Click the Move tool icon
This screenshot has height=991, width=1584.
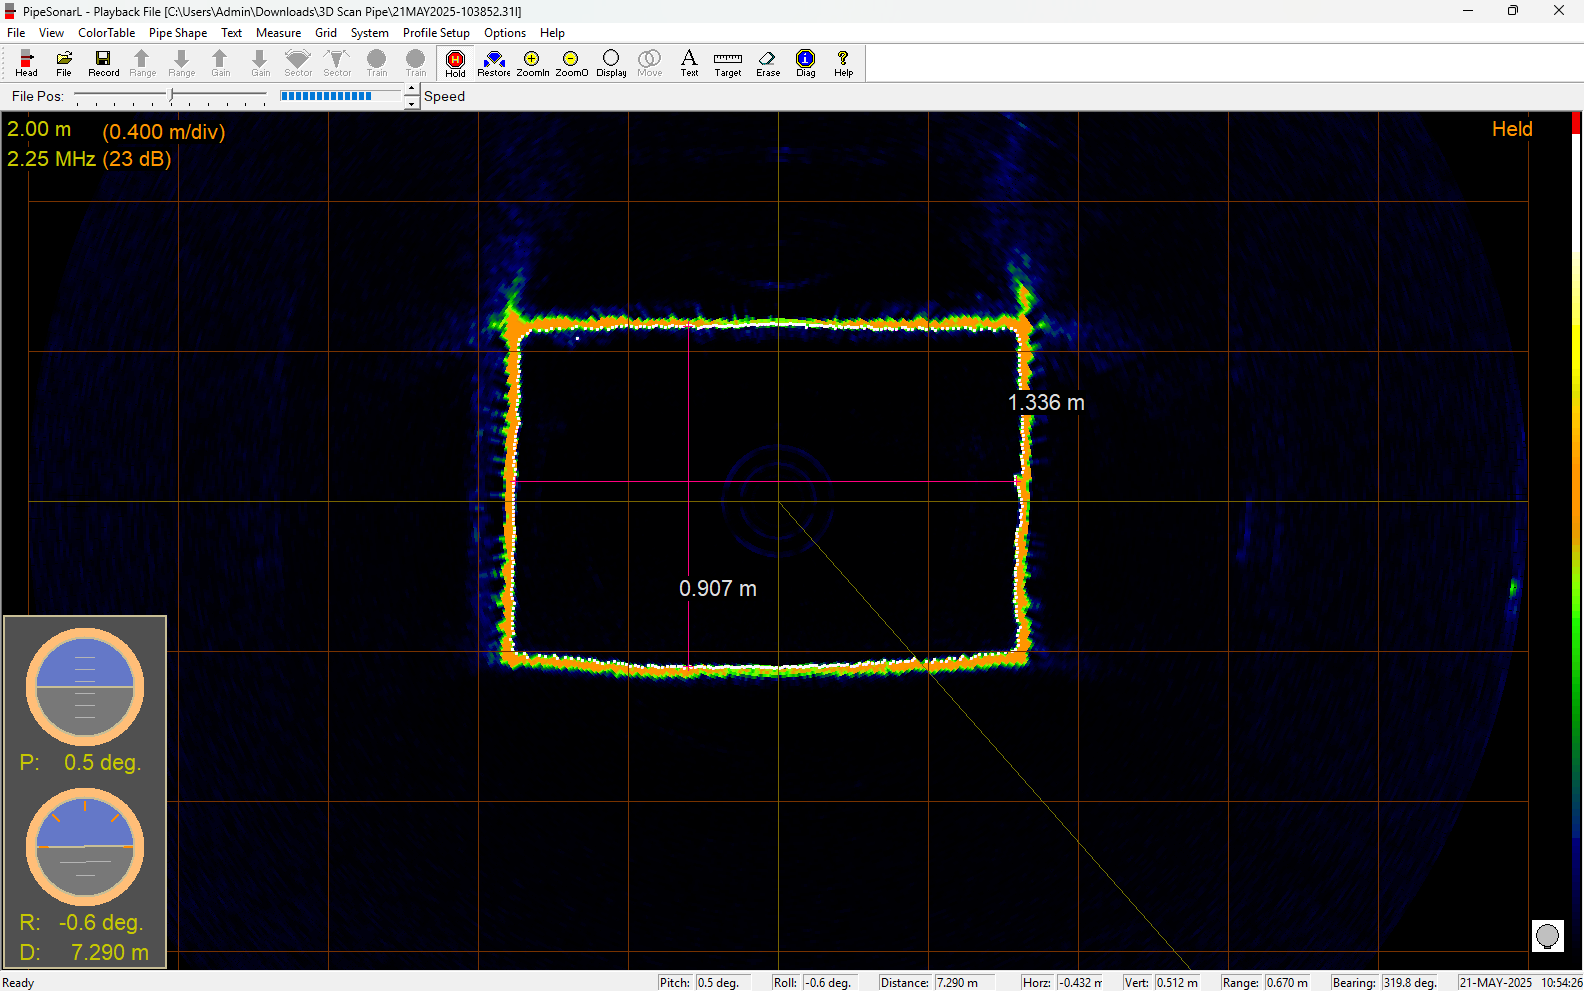tap(650, 63)
